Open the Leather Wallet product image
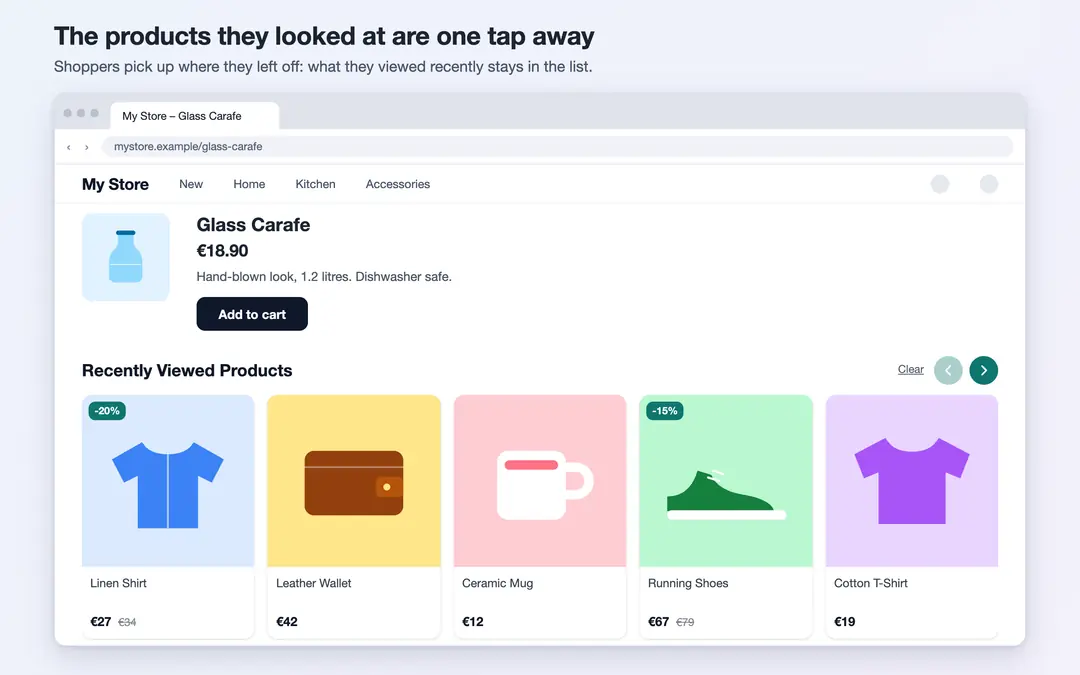Image resolution: width=1080 pixels, height=675 pixels. pos(354,481)
